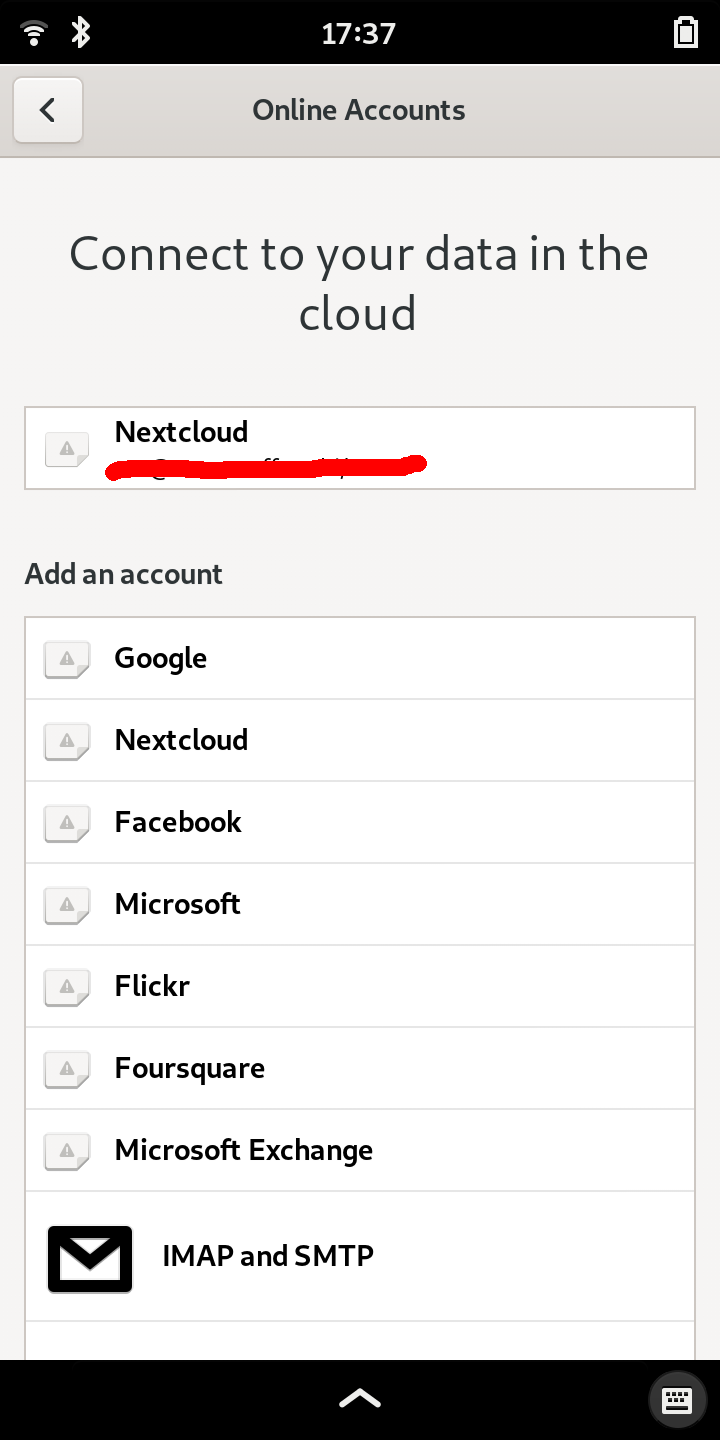Click the envelope icon for IMAP and SMTP
This screenshot has width=720, height=1440.
point(90,1259)
